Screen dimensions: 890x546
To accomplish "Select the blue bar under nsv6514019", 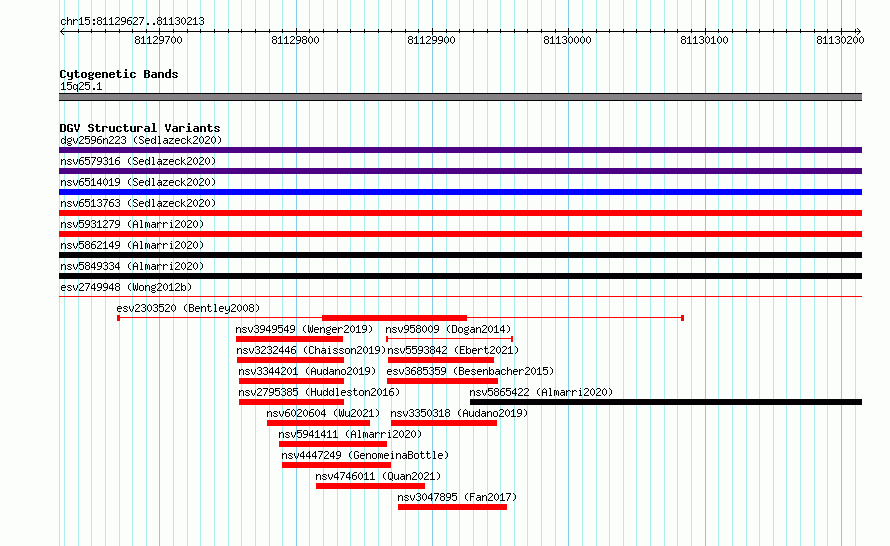I will click(460, 192).
